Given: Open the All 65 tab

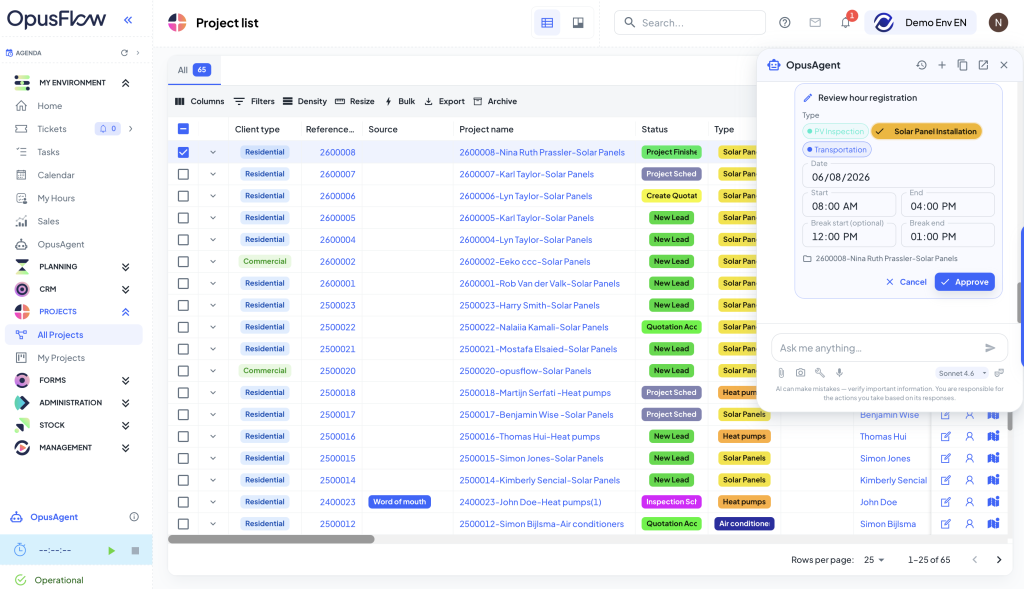Looking at the screenshot, I should pyautogui.click(x=194, y=70).
